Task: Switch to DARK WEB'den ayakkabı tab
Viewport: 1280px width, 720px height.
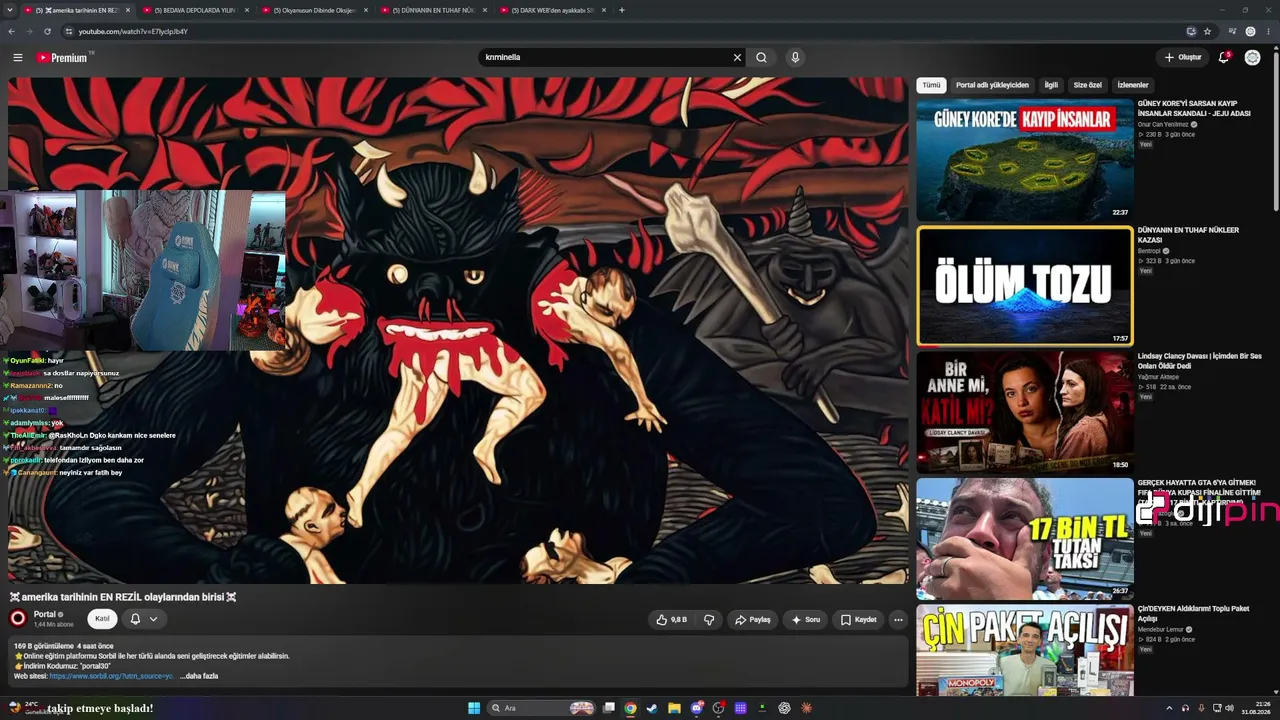Action: [552, 10]
